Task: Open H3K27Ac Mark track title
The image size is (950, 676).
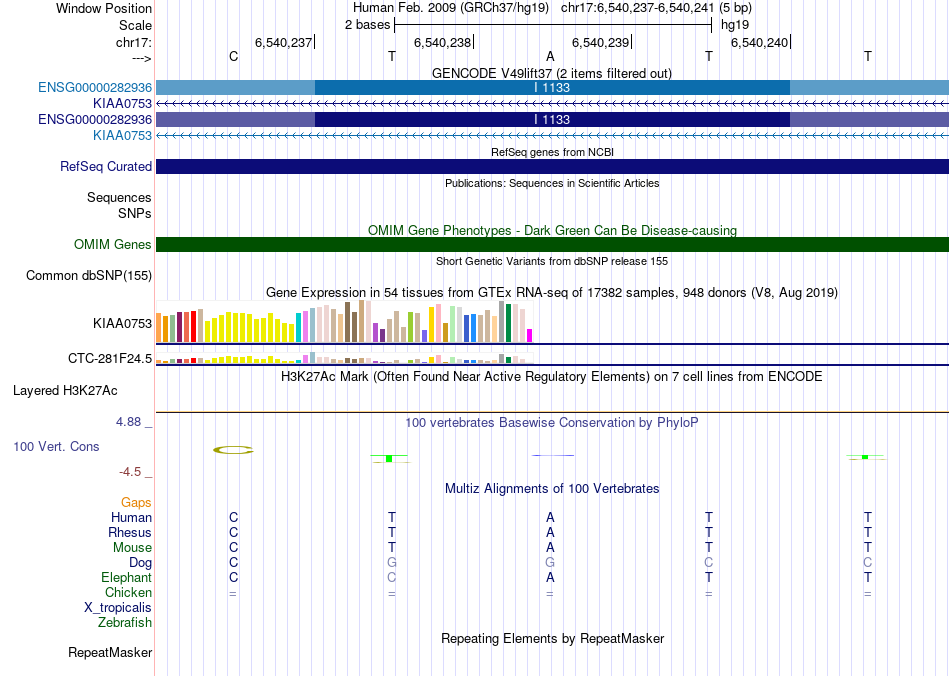Action: (x=552, y=377)
